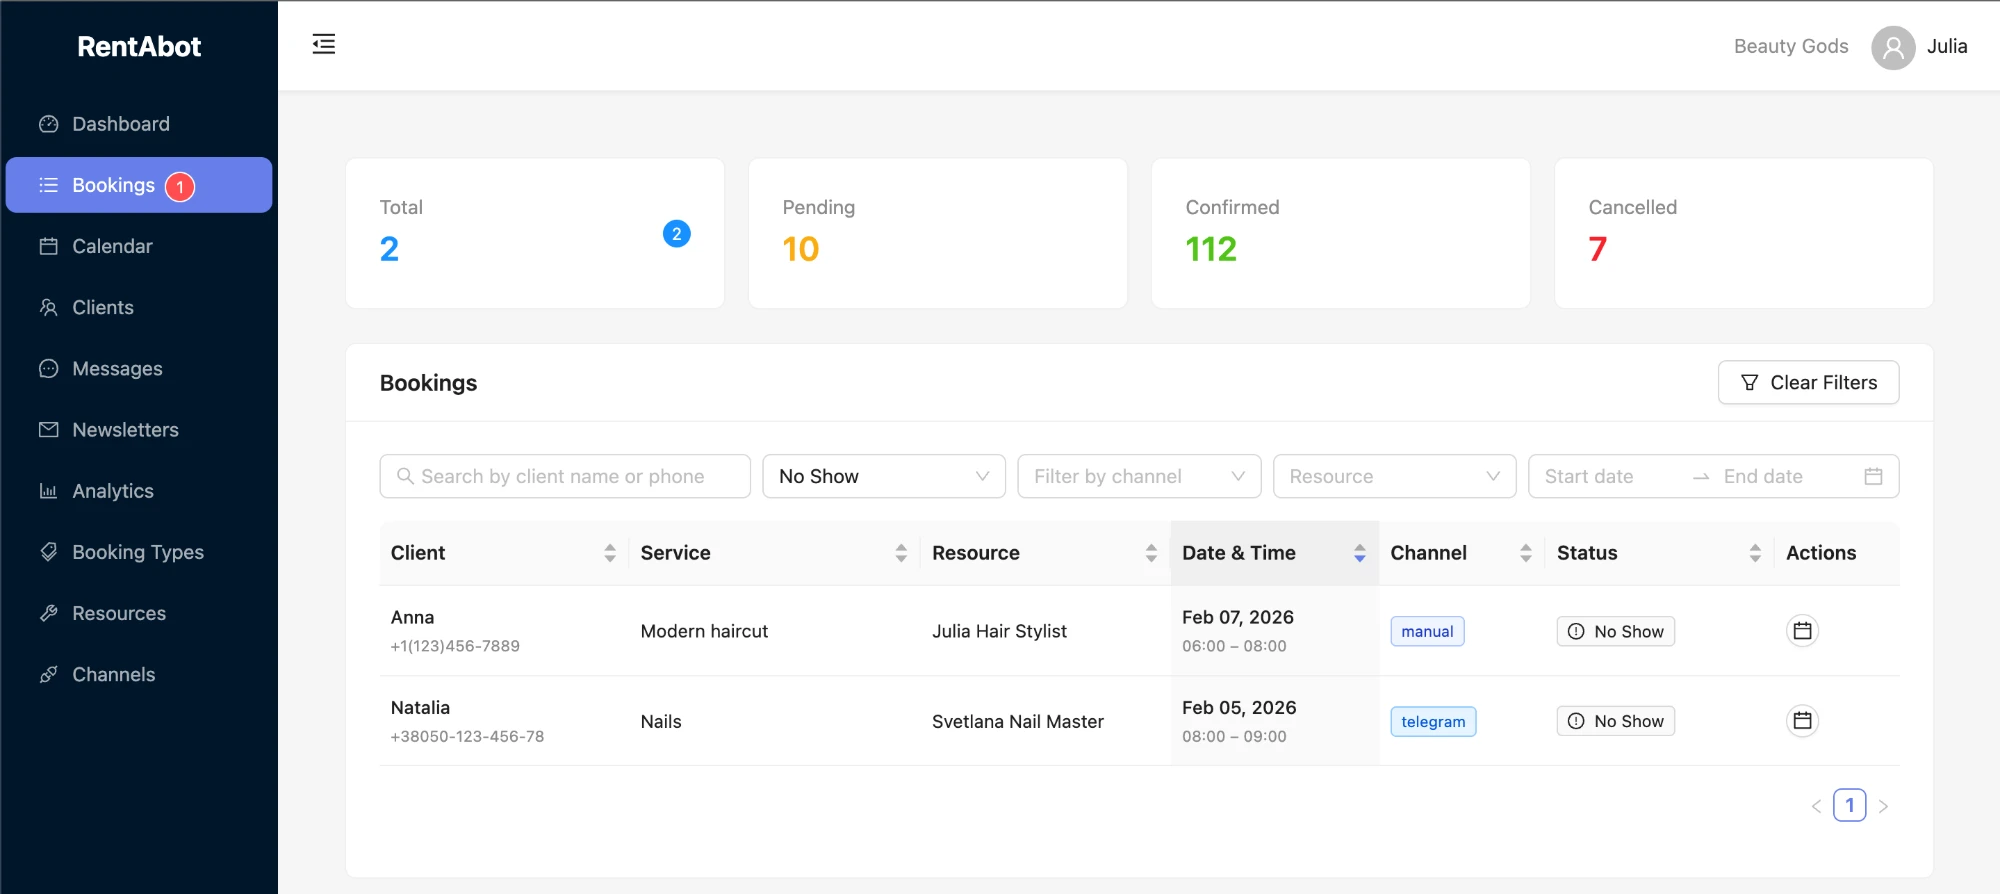Click the Total bookings card
The width and height of the screenshot is (2000, 894).
click(x=535, y=233)
